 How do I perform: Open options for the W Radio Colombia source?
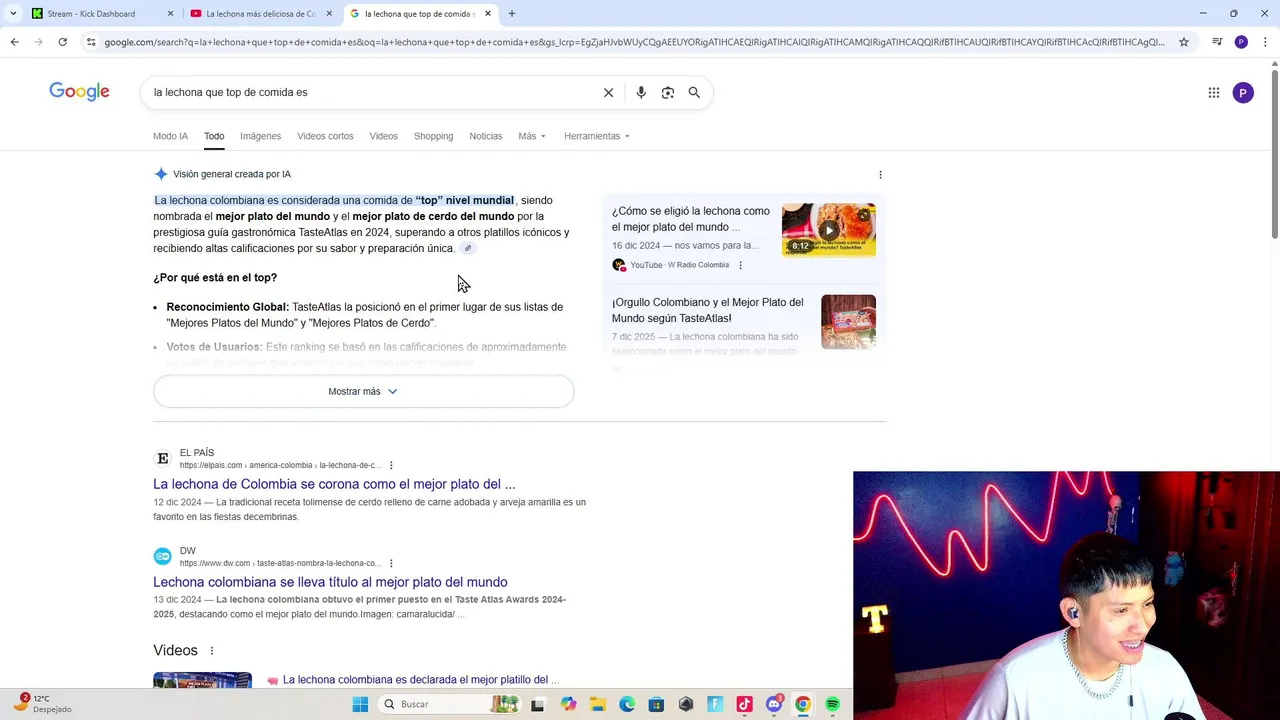pos(740,265)
